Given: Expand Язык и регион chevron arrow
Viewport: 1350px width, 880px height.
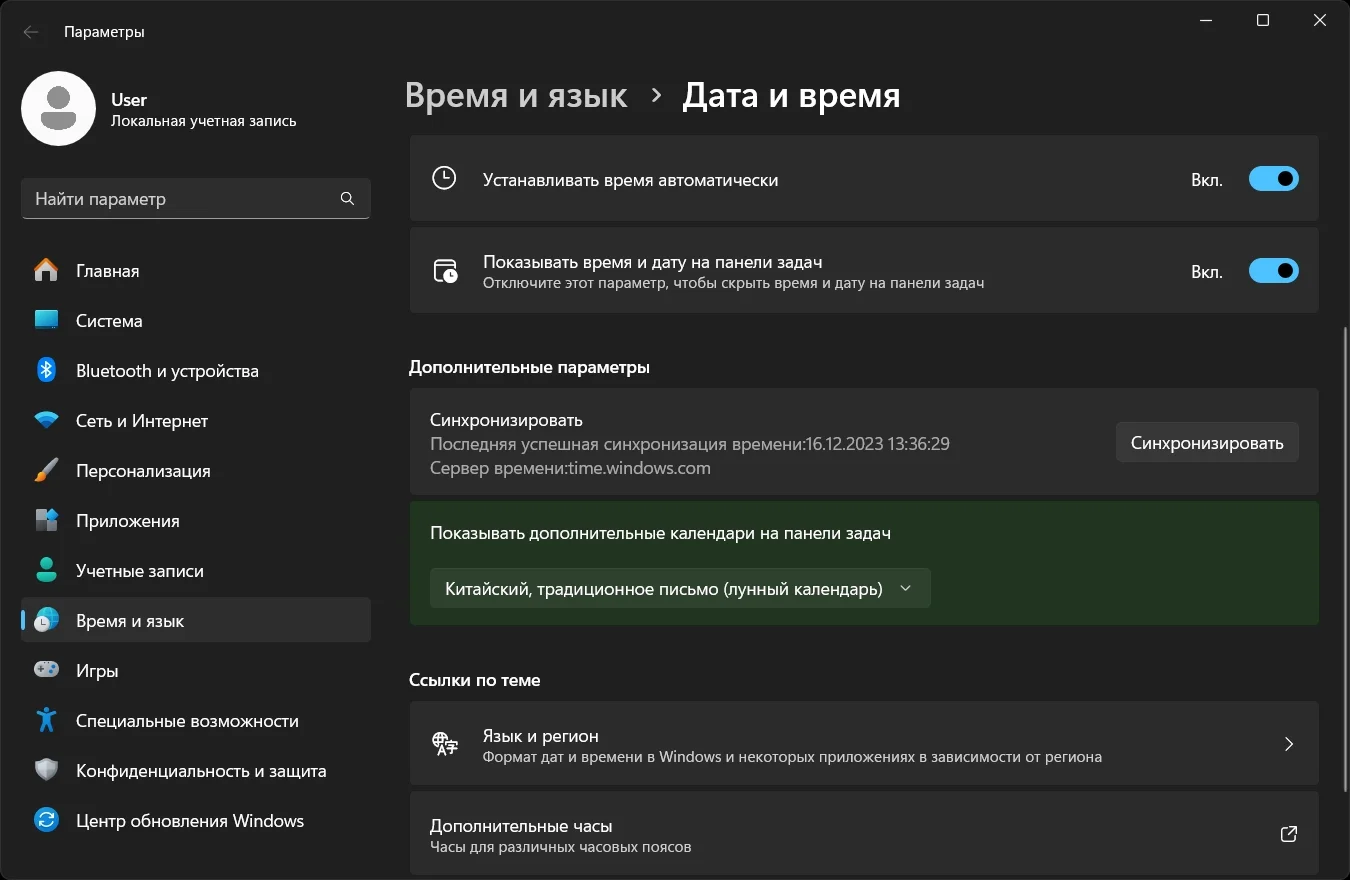Looking at the screenshot, I should tap(1289, 744).
